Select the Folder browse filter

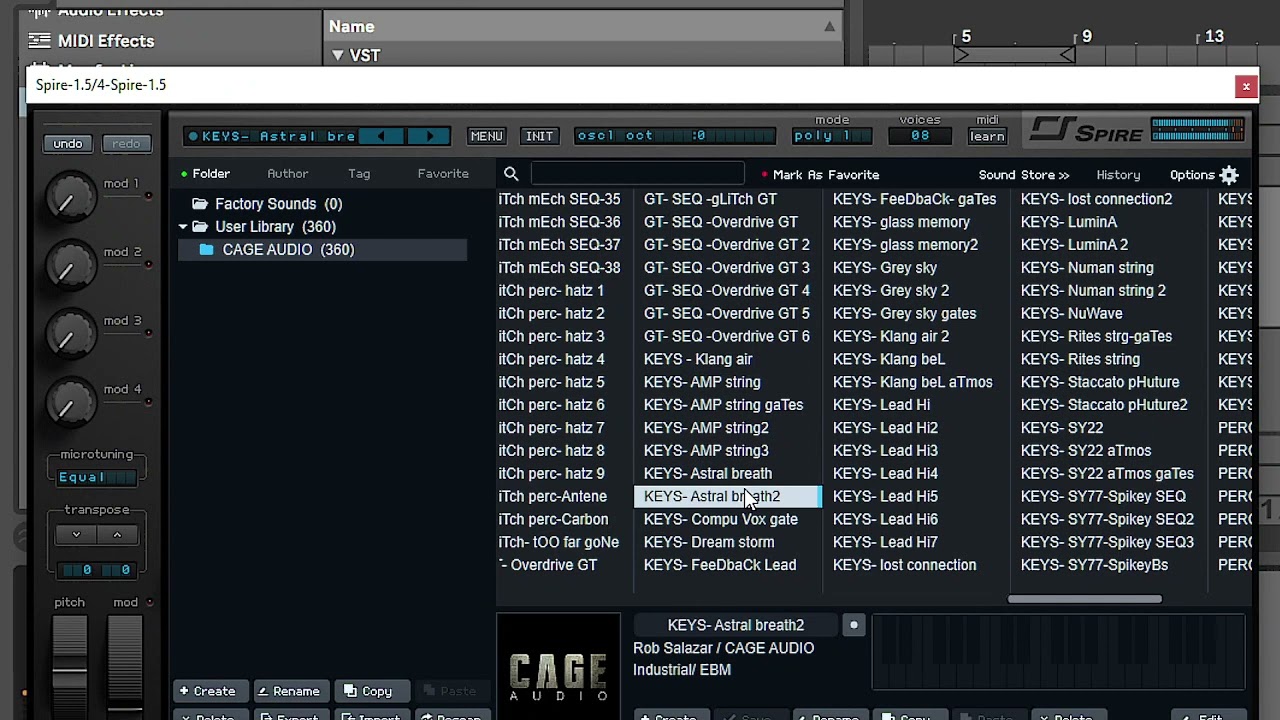coord(206,174)
